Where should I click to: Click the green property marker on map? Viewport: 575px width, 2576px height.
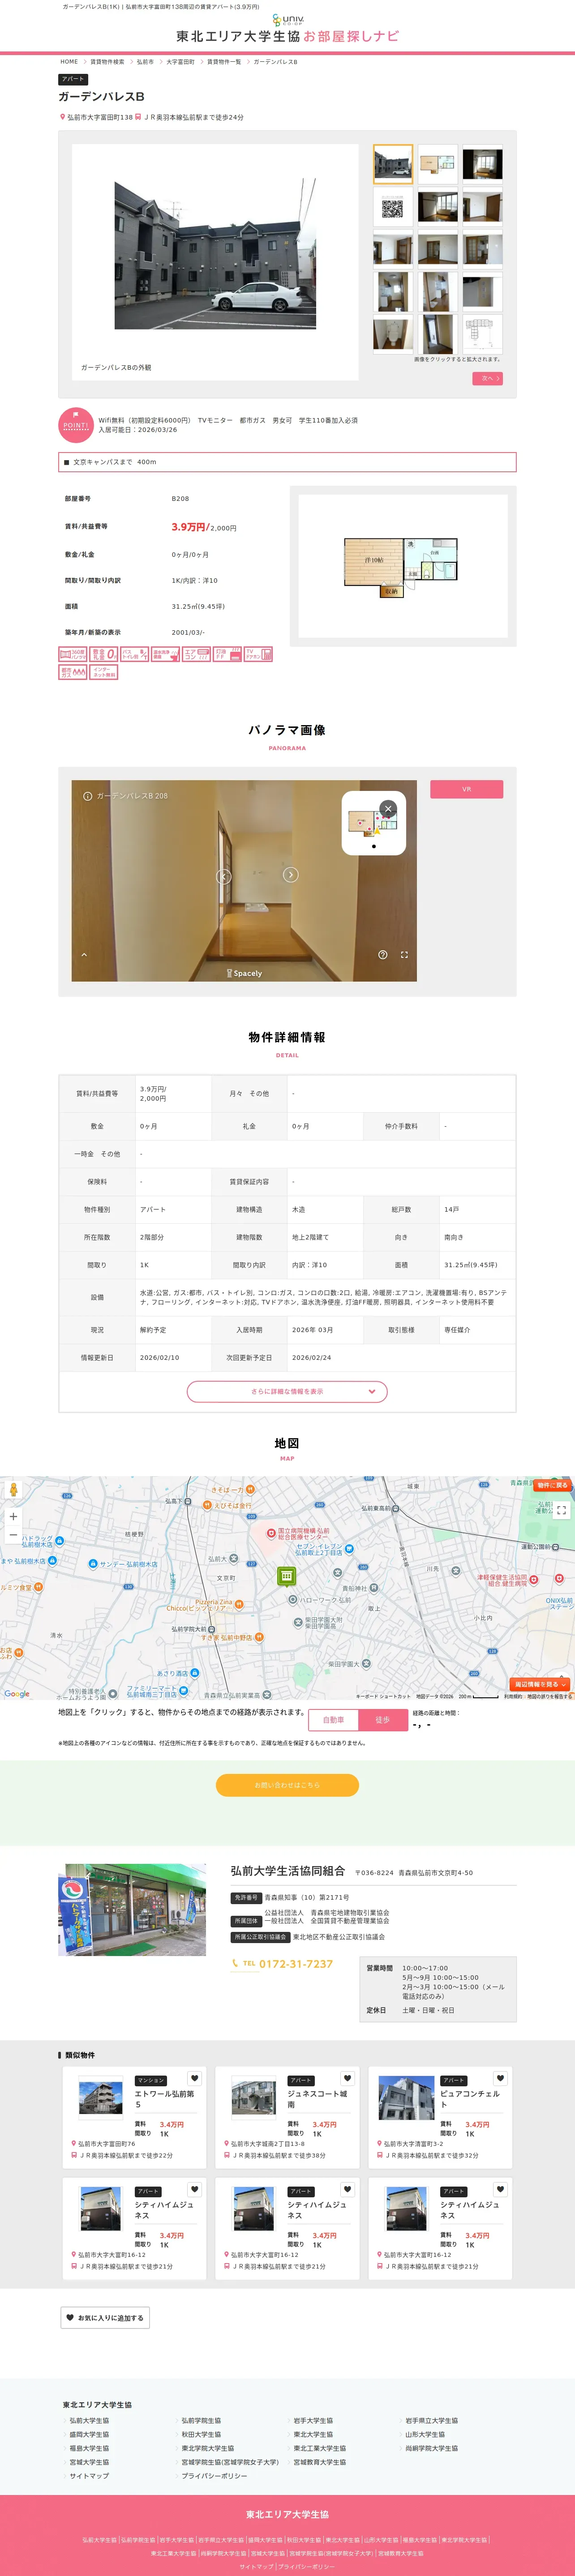pos(287,1576)
